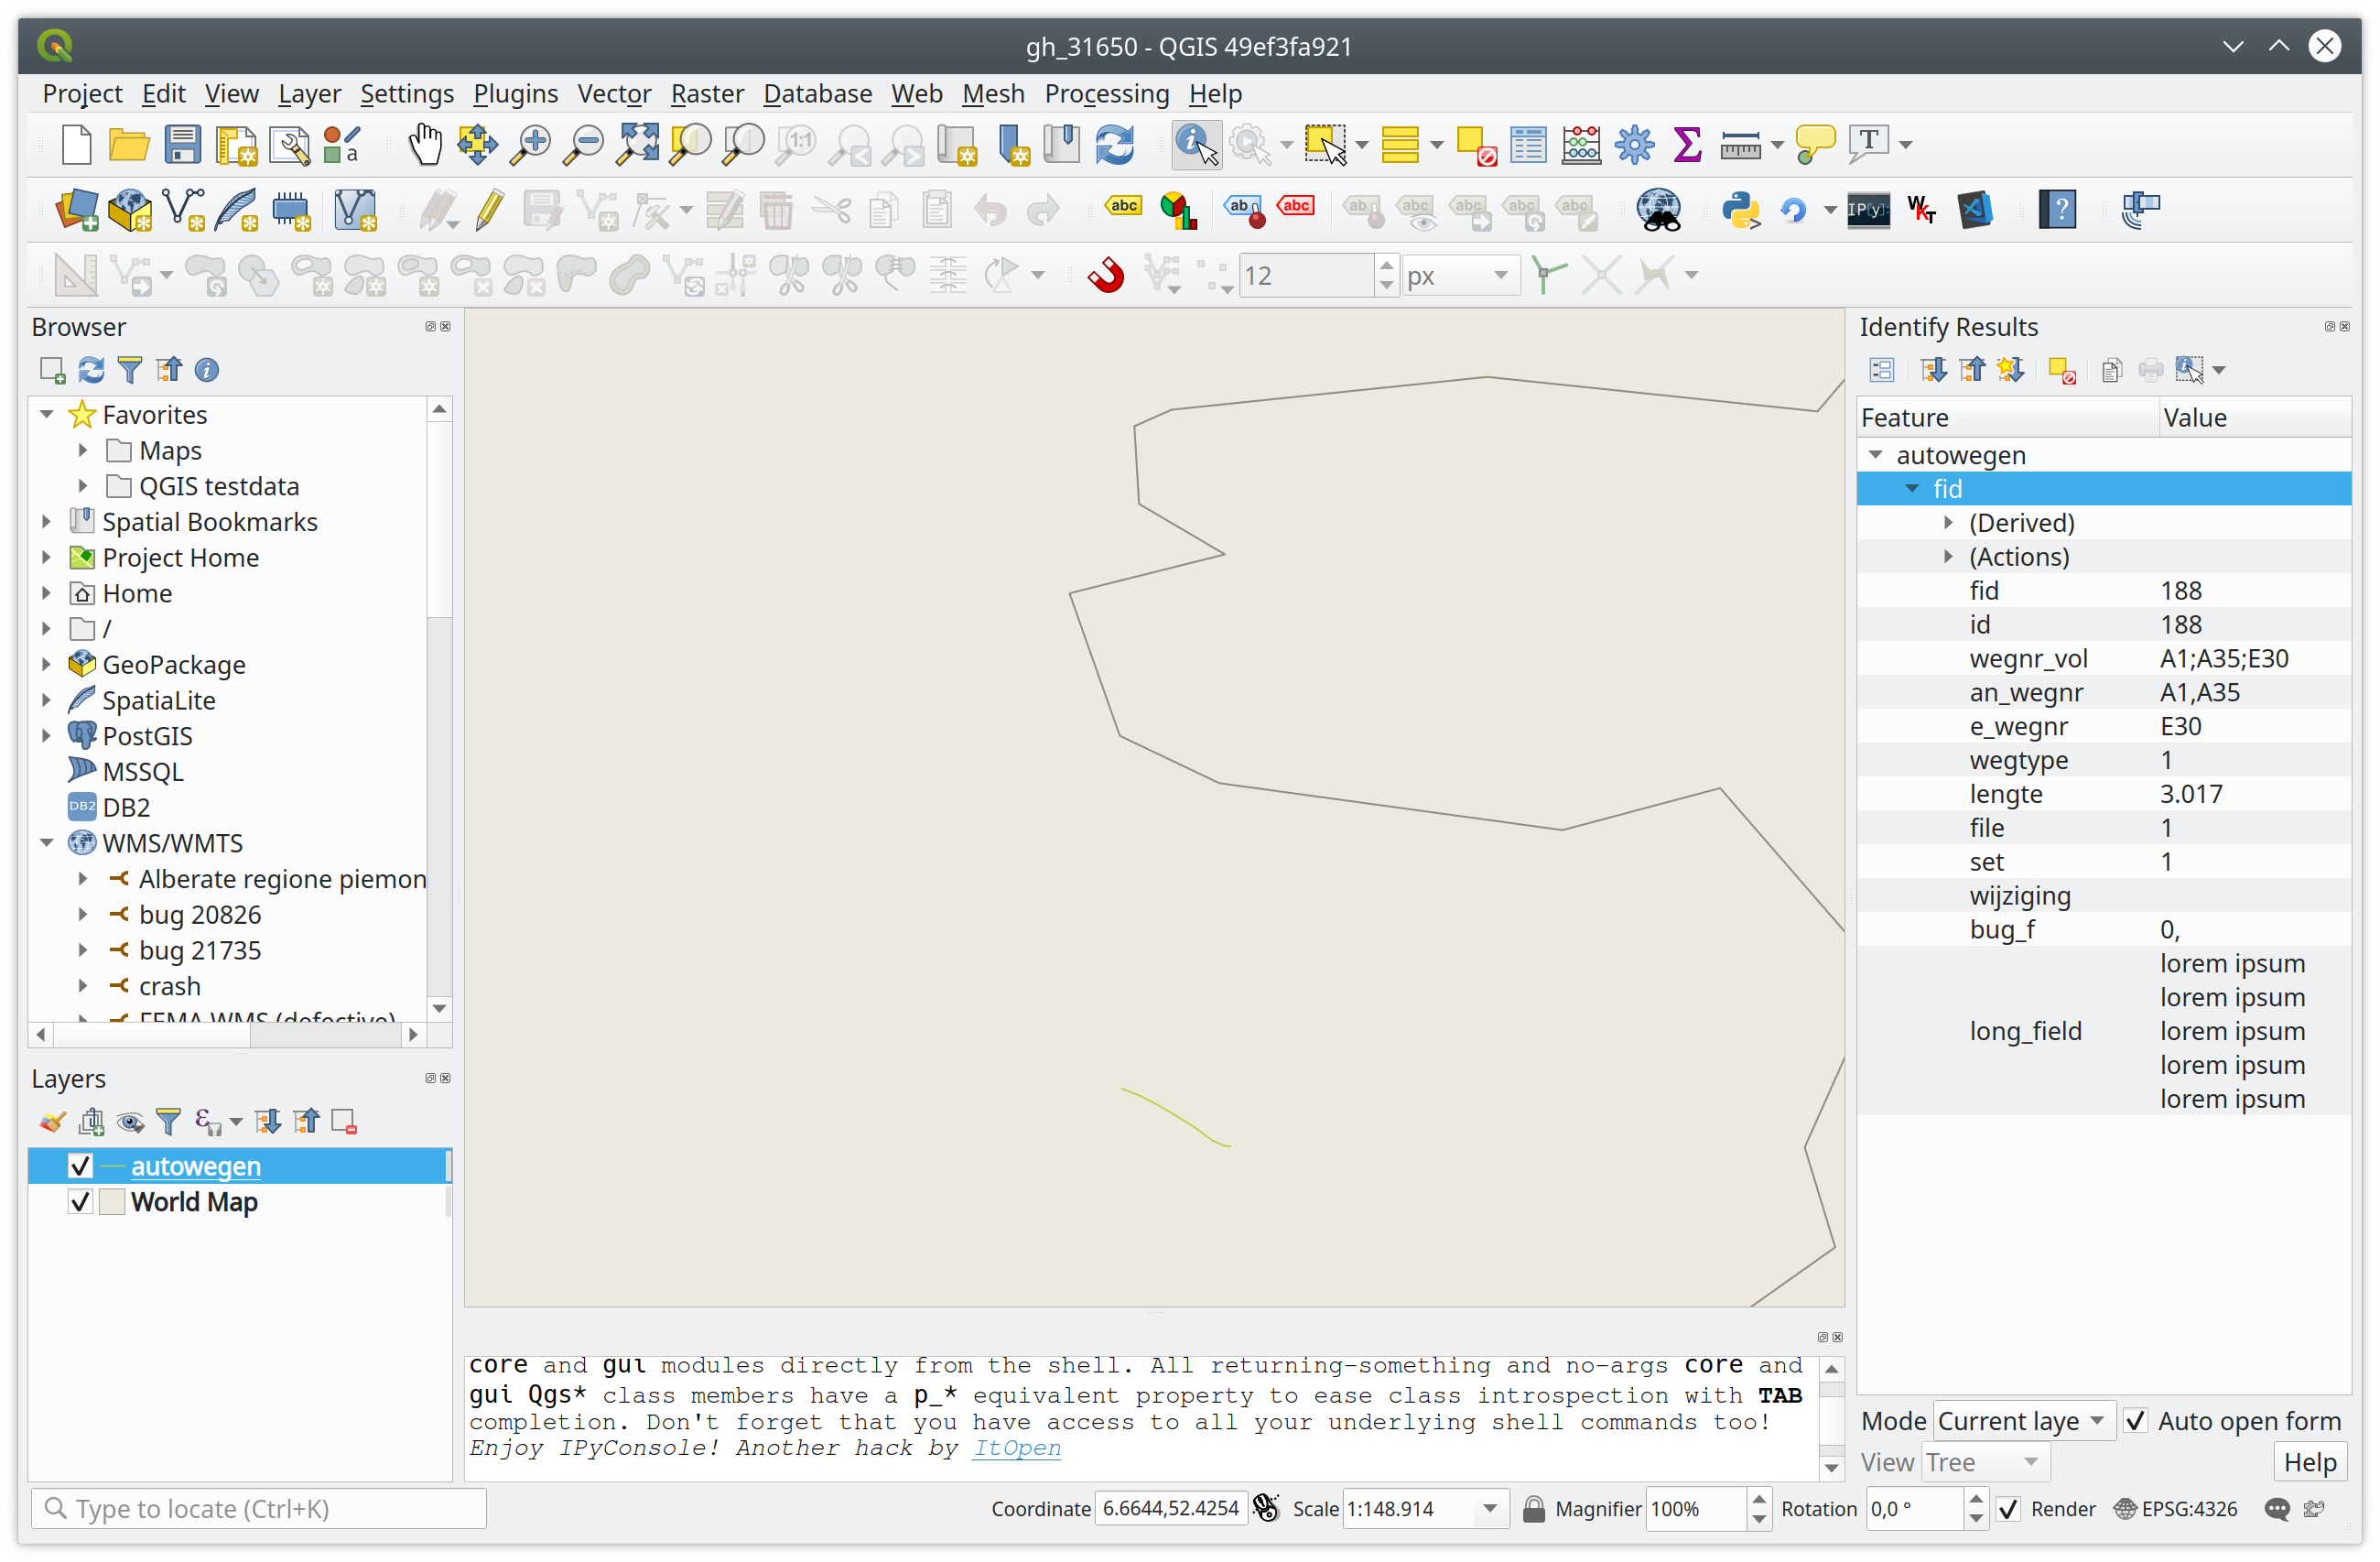
Task: Click the Refresh map canvas icon
Action: [1114, 145]
